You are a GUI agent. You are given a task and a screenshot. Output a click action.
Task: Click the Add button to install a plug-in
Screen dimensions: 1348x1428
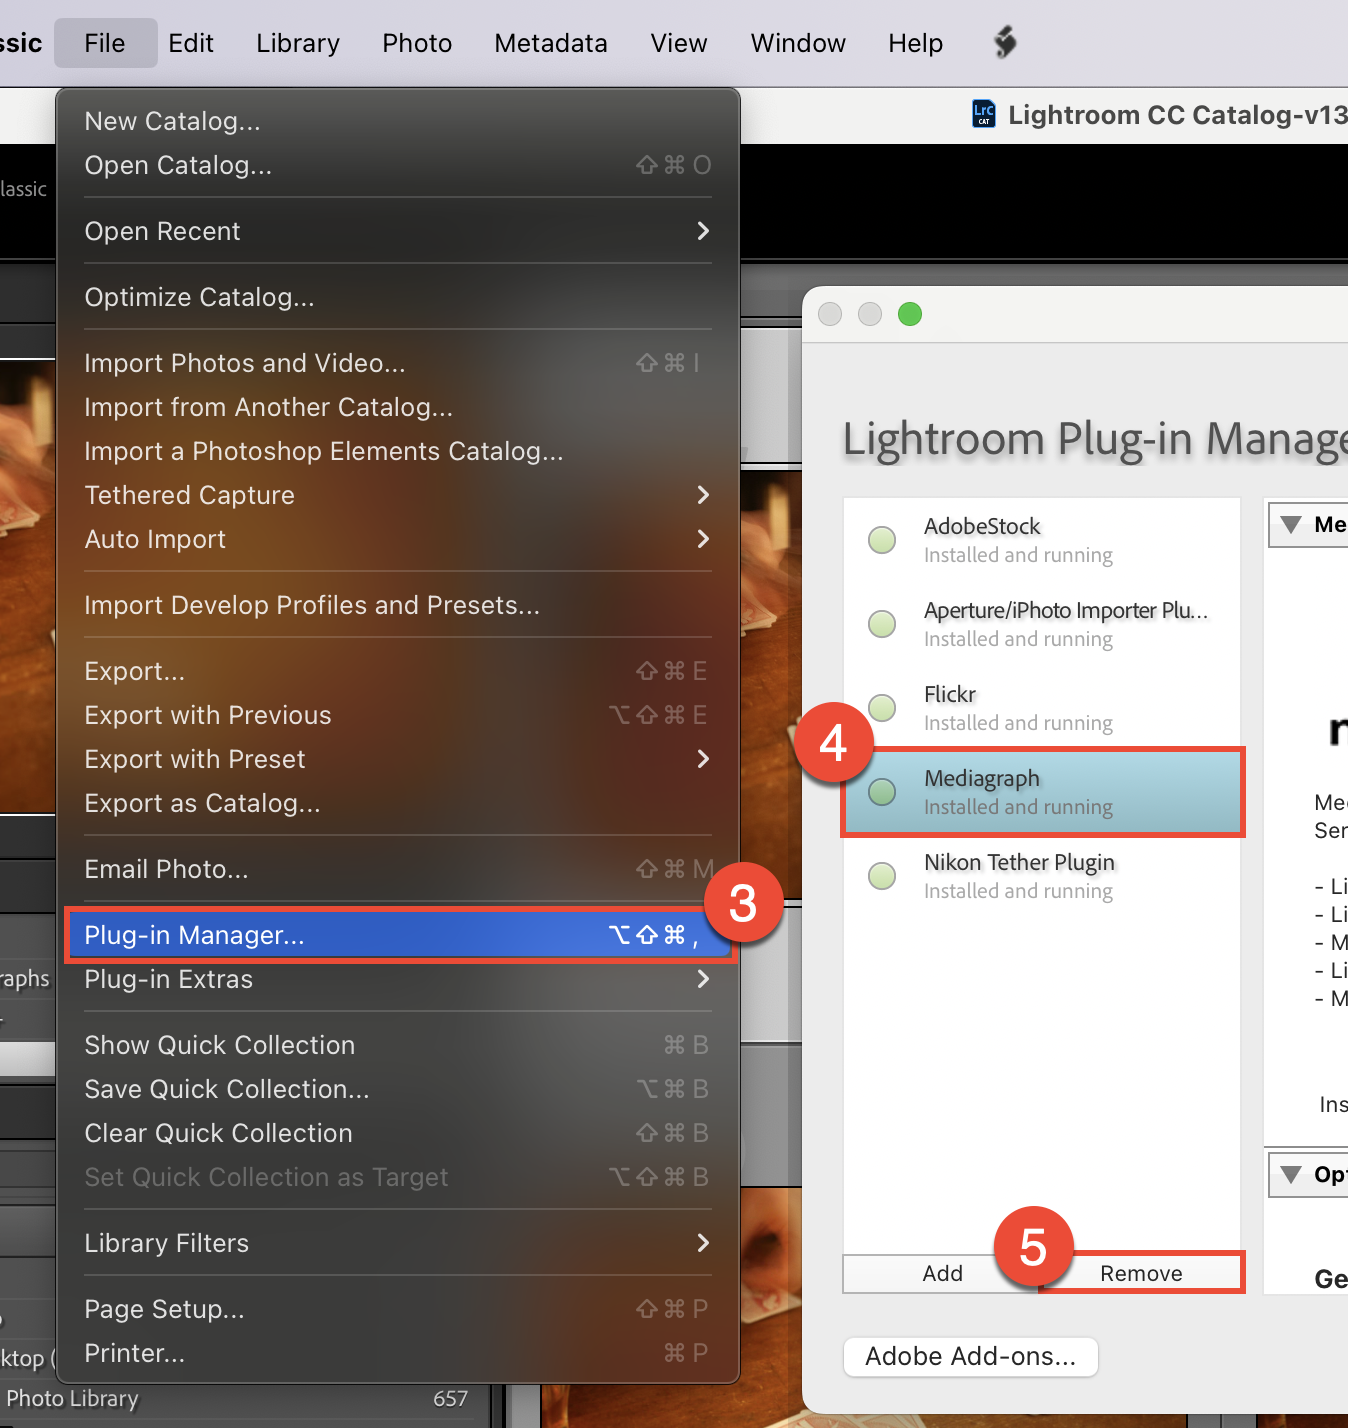tap(941, 1273)
